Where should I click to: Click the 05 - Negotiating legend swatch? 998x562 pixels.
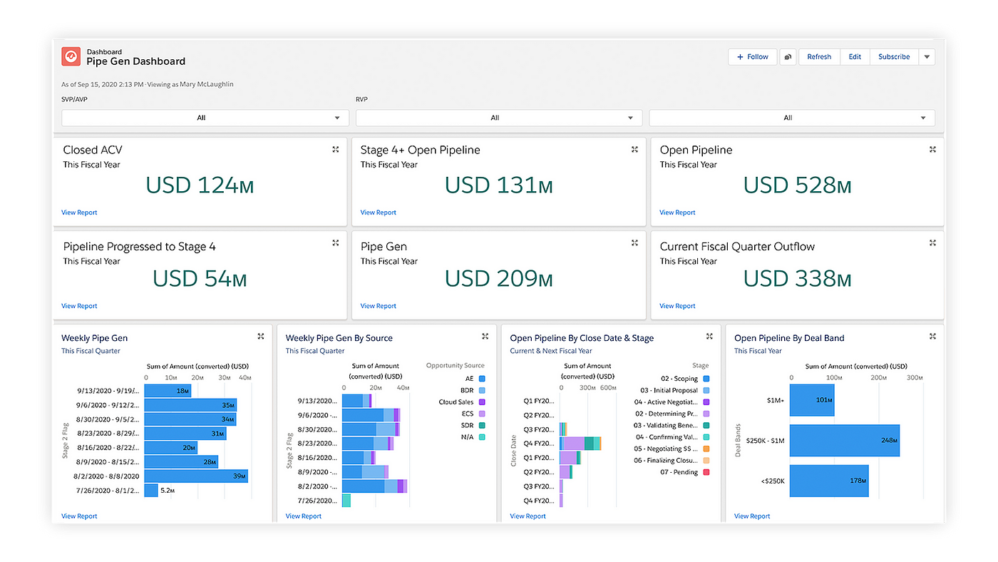tap(706, 449)
